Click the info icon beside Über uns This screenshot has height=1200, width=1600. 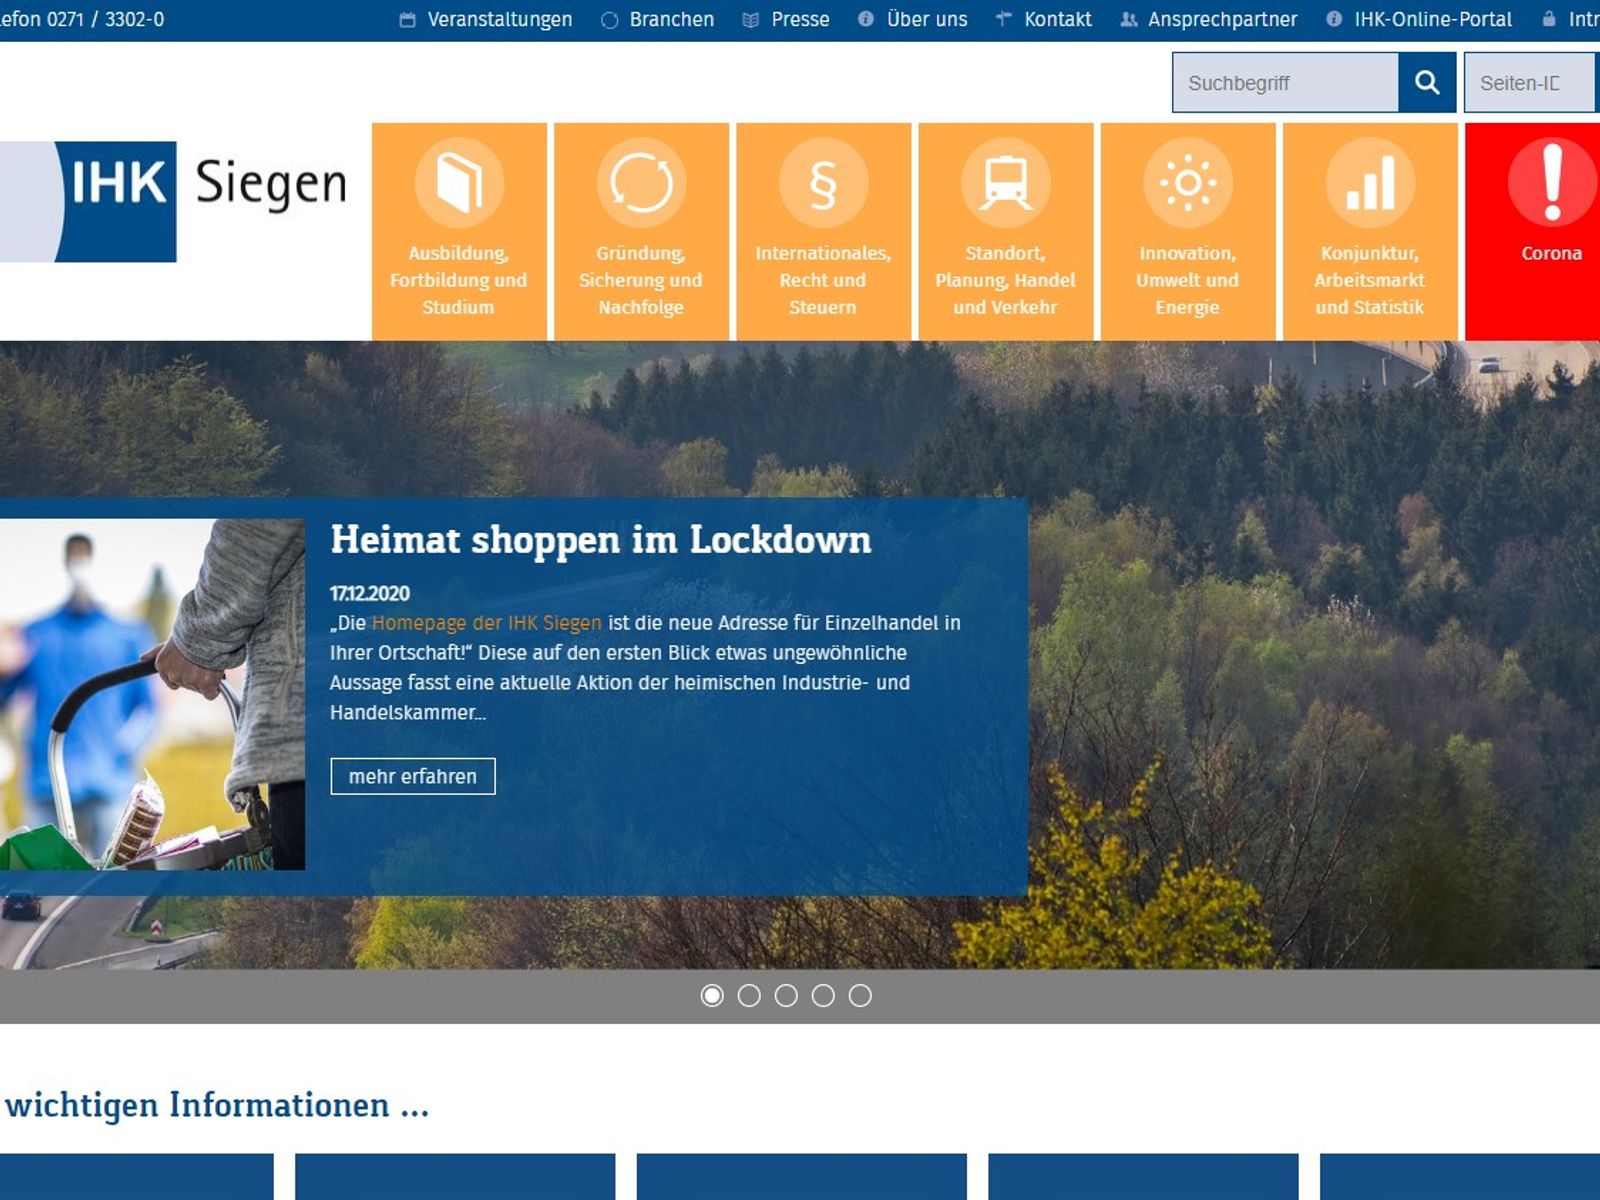866,19
